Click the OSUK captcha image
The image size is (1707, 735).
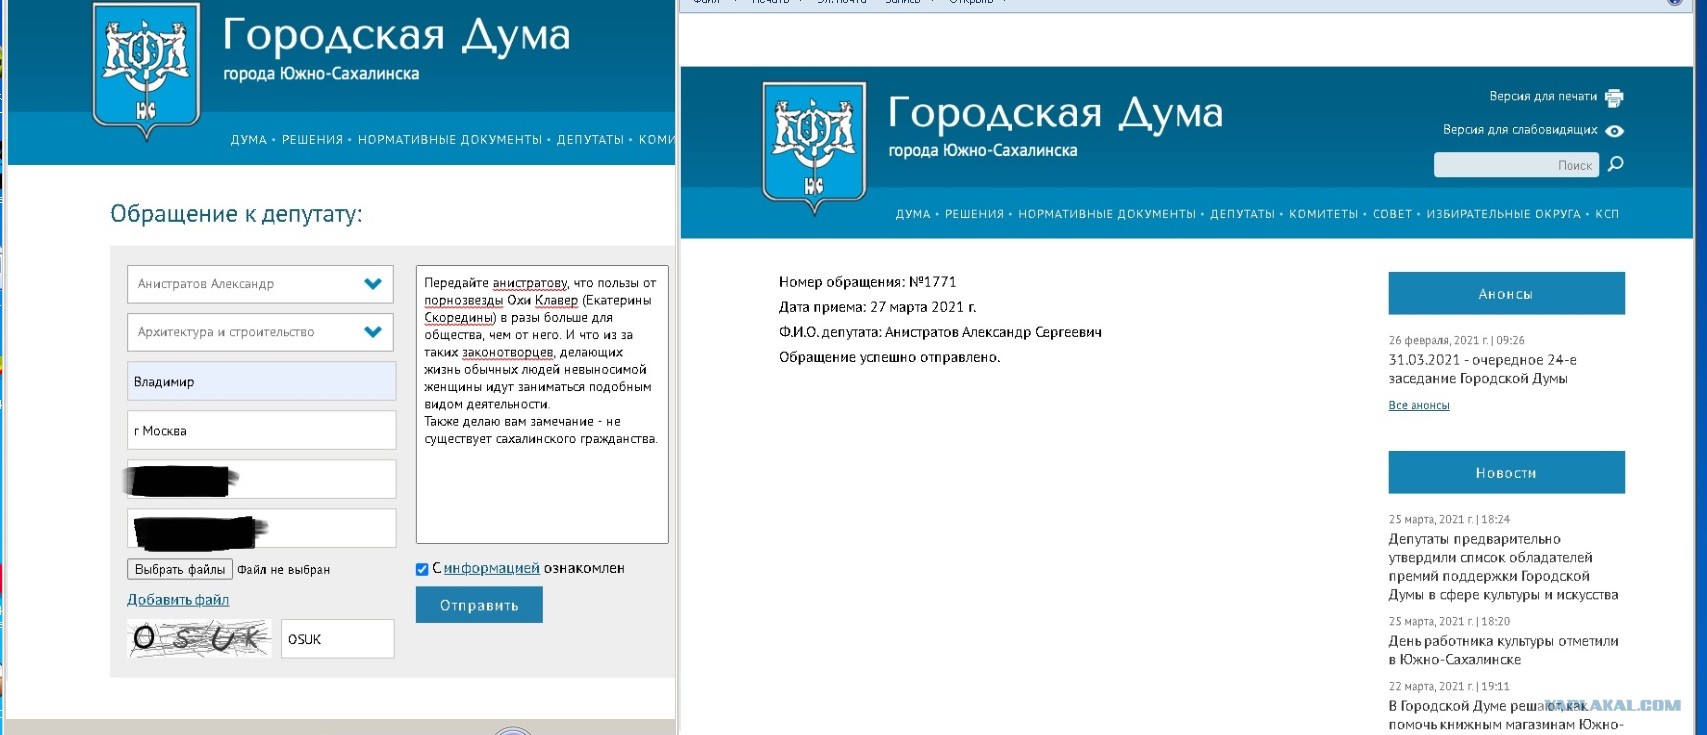[x=200, y=638]
